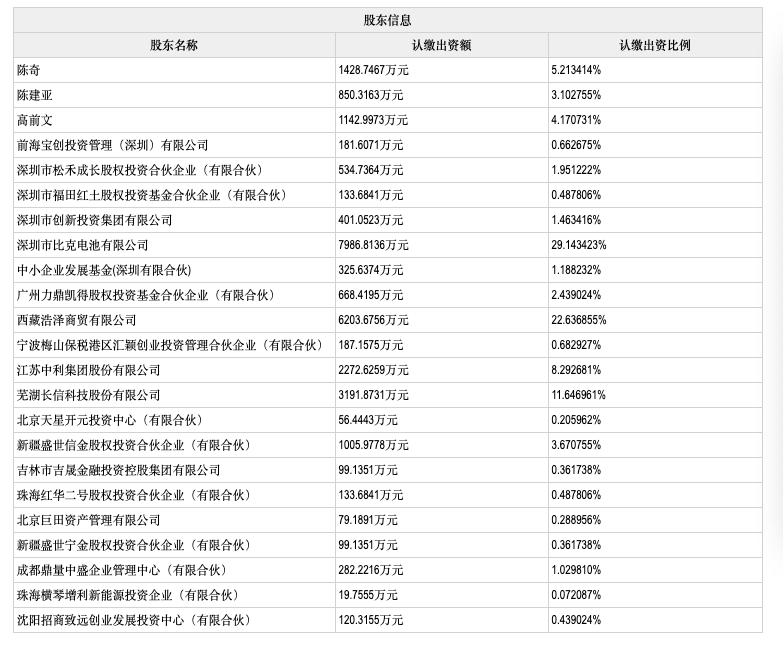Click percentage 3.102755%
The image size is (783, 646).
[x=576, y=95]
